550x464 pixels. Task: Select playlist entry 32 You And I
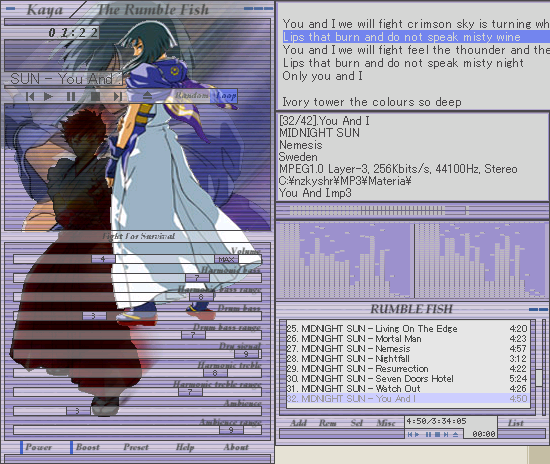pos(407,398)
